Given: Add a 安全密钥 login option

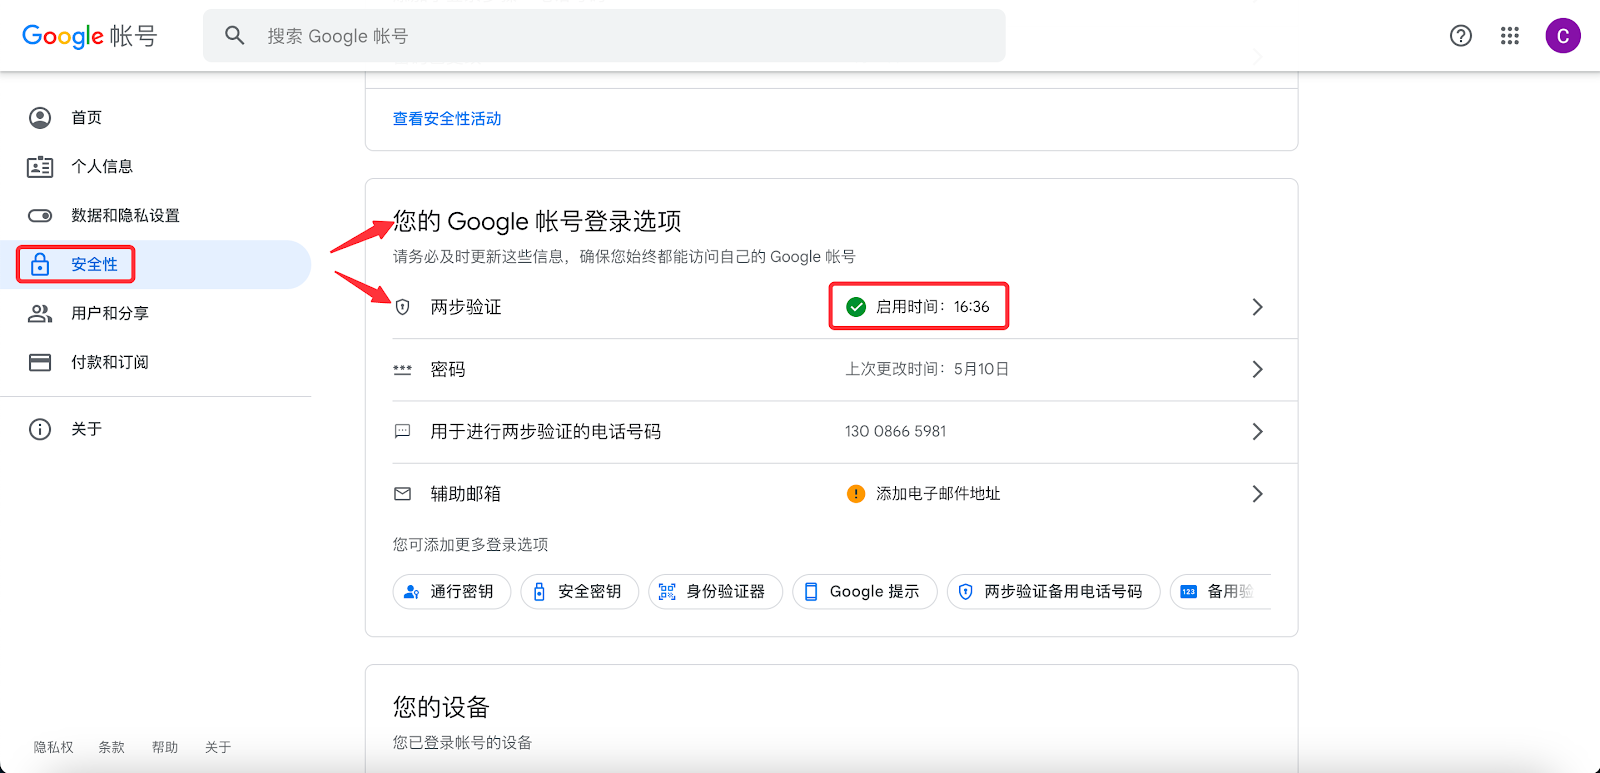Looking at the screenshot, I should point(580,592).
